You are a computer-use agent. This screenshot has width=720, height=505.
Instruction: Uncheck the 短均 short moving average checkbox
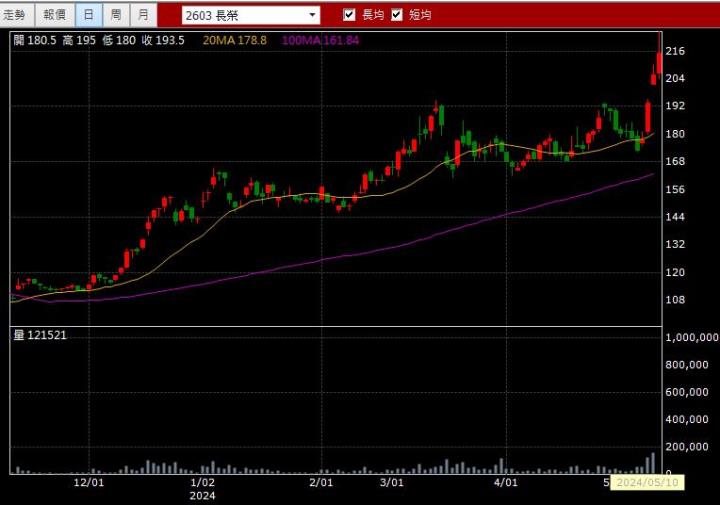click(397, 15)
